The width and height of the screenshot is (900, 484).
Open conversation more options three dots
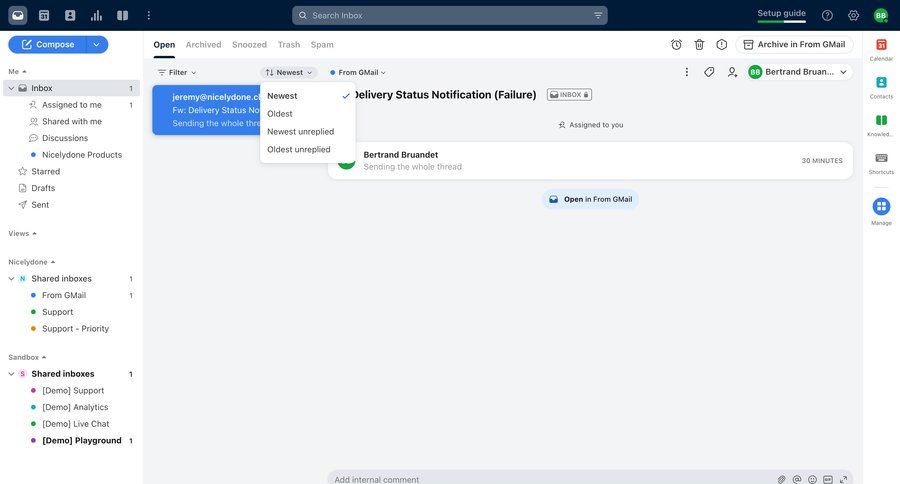686,72
